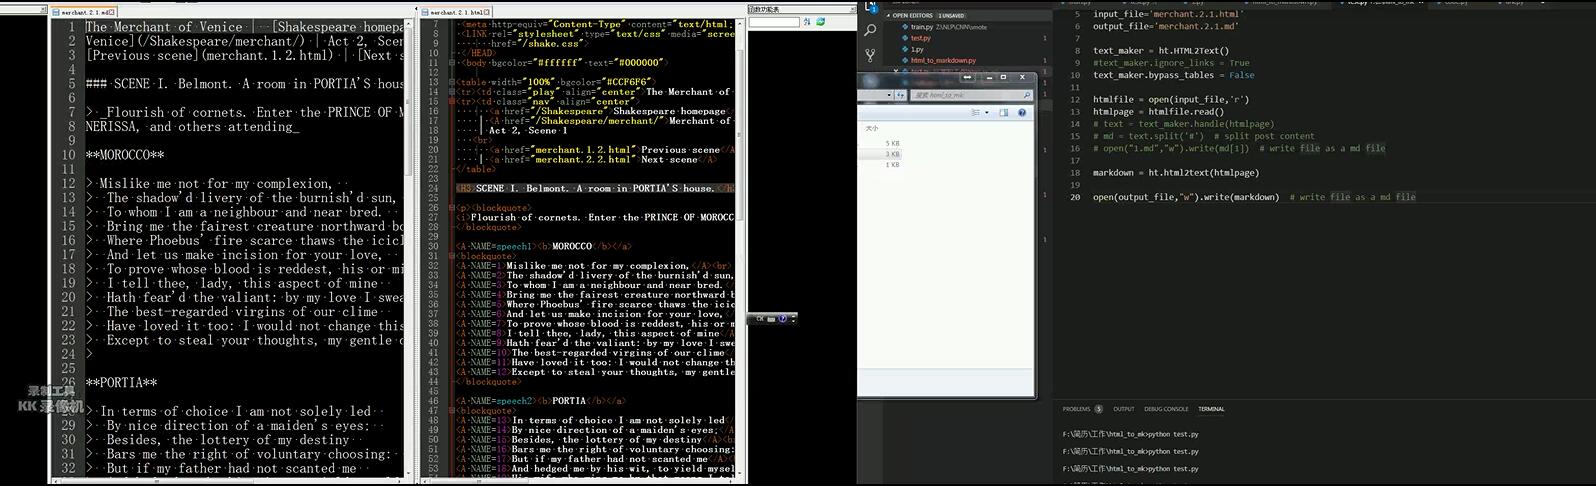The width and height of the screenshot is (1596, 486).
Task: Click the line output_file='merchant.2.1.md' in VS Code
Action: click(x=1165, y=26)
